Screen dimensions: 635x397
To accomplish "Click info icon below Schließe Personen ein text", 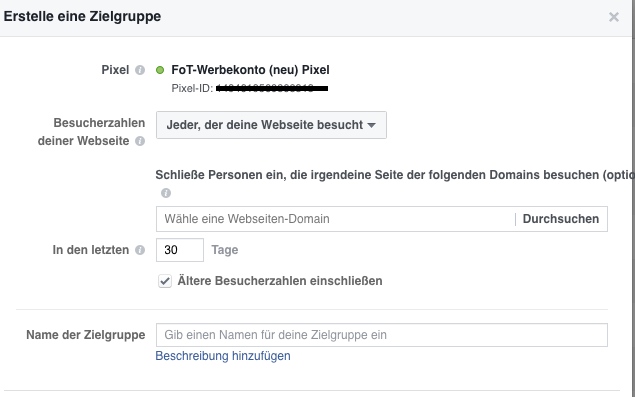I will coord(166,193).
